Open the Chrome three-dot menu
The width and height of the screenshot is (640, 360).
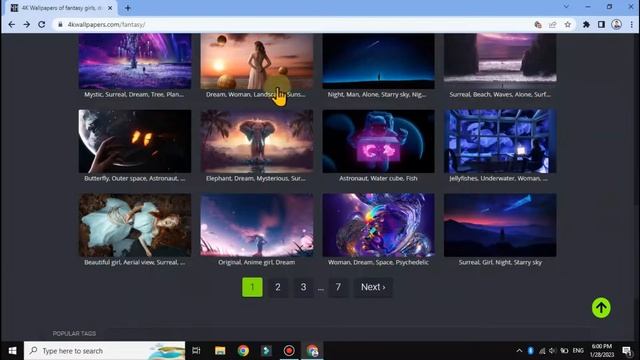[x=631, y=24]
